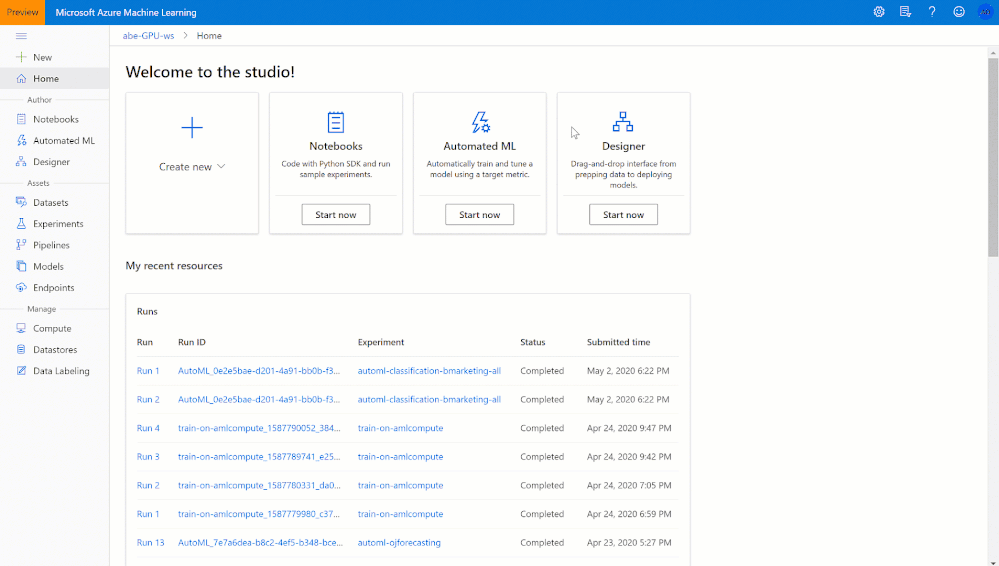Image resolution: width=999 pixels, height=566 pixels.
Task: Click the 'Apr 24, 2020 9:47 PM' cell
Action: click(629, 428)
